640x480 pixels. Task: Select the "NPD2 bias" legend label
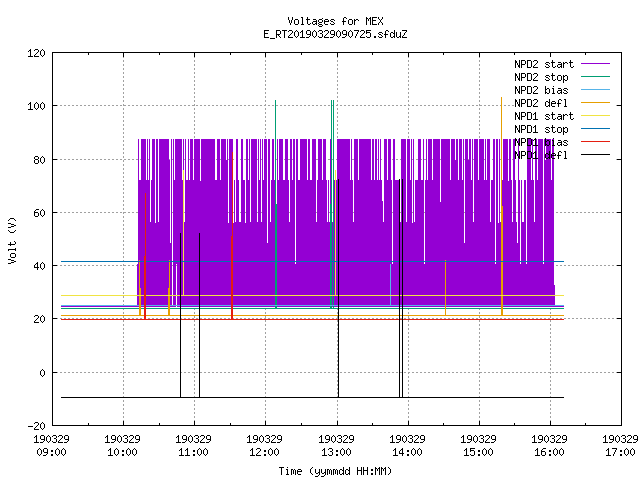click(541, 90)
